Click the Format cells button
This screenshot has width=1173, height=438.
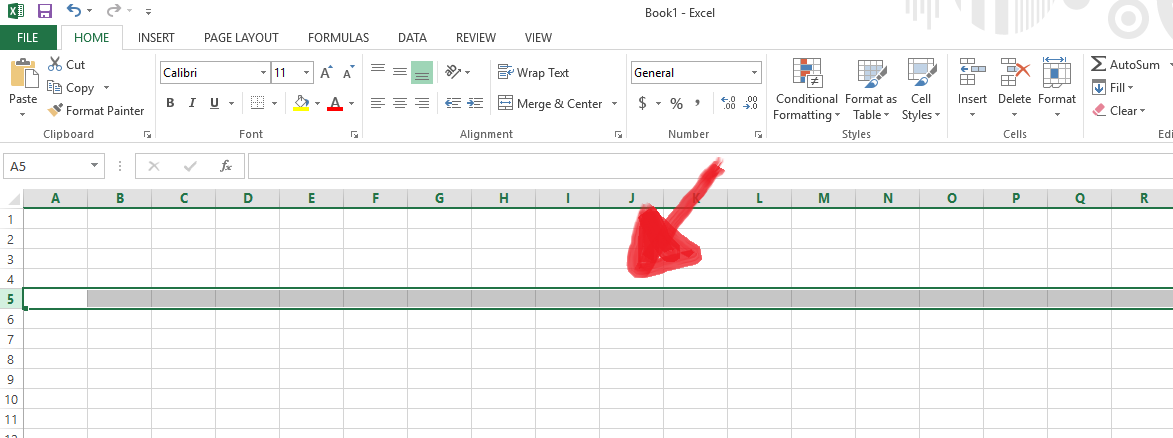(1056, 89)
